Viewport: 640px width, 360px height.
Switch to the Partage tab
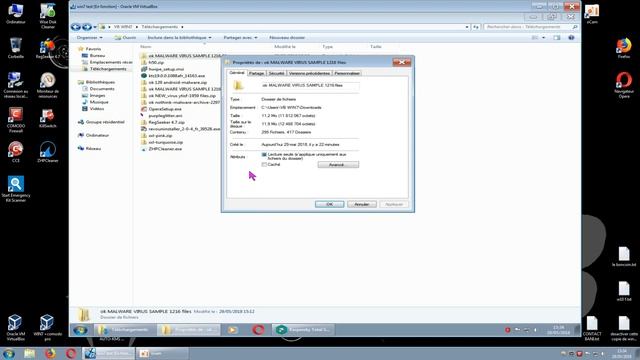(x=256, y=73)
